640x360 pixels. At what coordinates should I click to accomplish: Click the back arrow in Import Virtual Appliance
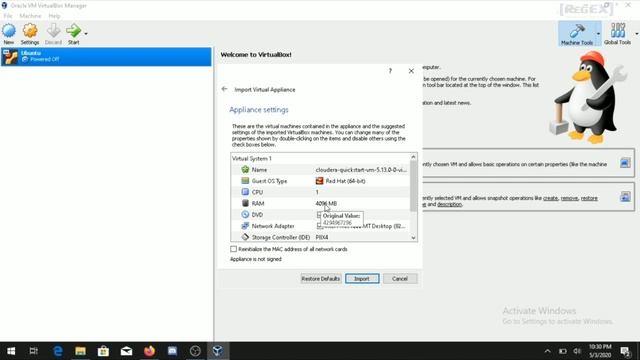pos(224,89)
